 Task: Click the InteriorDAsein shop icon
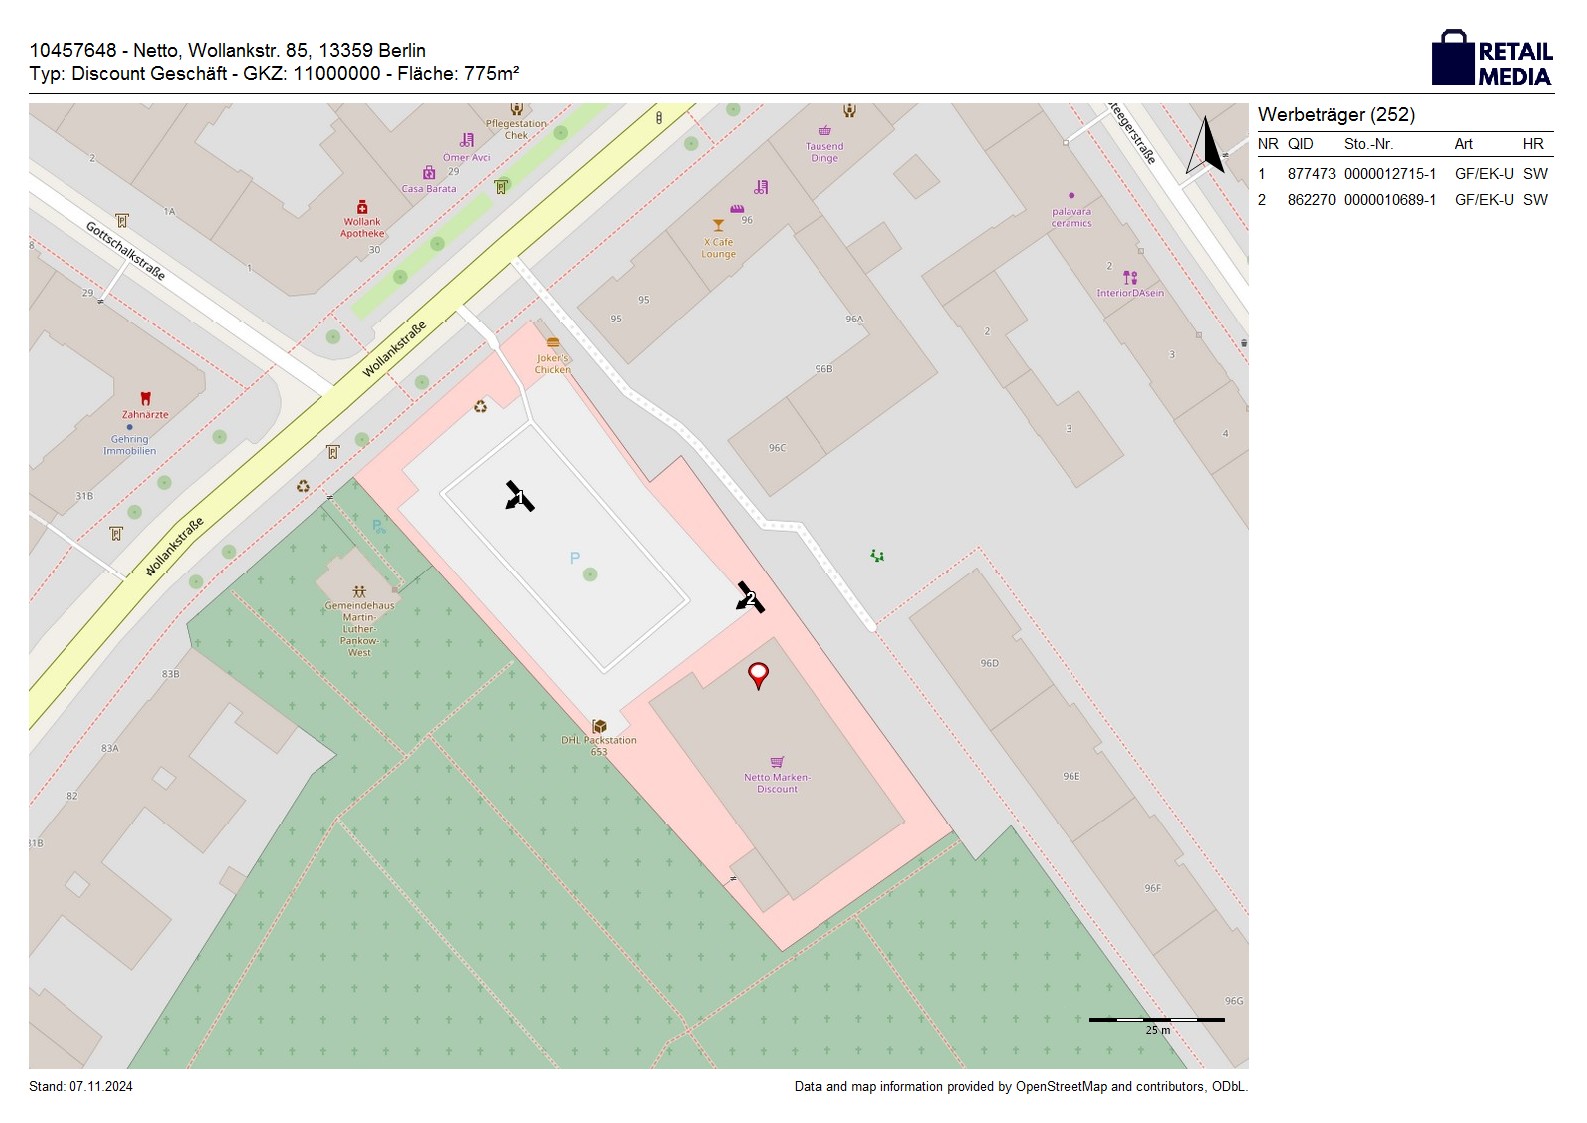click(x=1130, y=278)
